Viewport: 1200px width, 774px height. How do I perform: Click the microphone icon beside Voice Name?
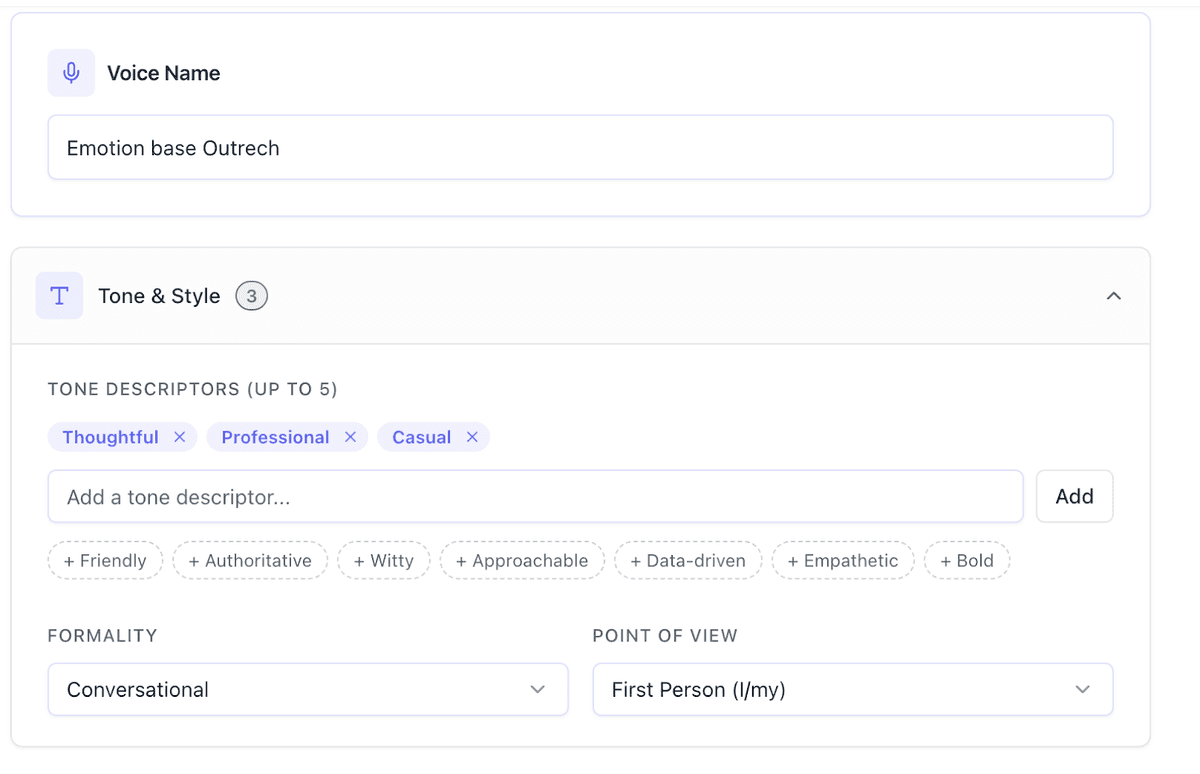point(71,73)
